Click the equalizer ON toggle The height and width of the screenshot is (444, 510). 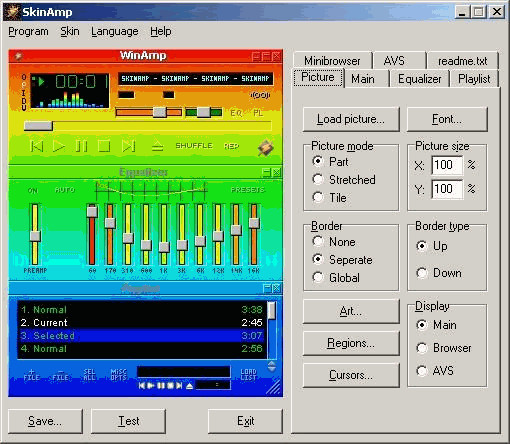(33, 190)
